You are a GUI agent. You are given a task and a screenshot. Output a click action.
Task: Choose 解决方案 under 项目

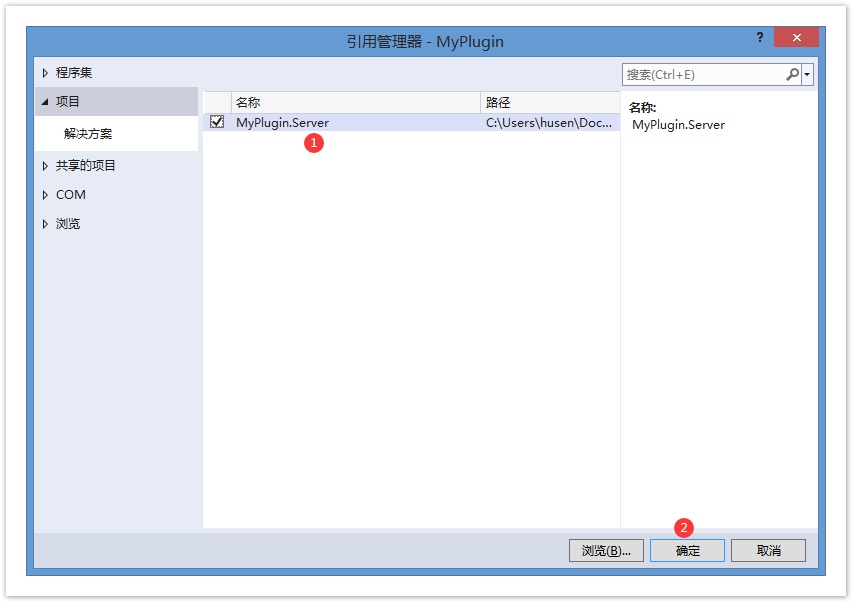coord(88,134)
